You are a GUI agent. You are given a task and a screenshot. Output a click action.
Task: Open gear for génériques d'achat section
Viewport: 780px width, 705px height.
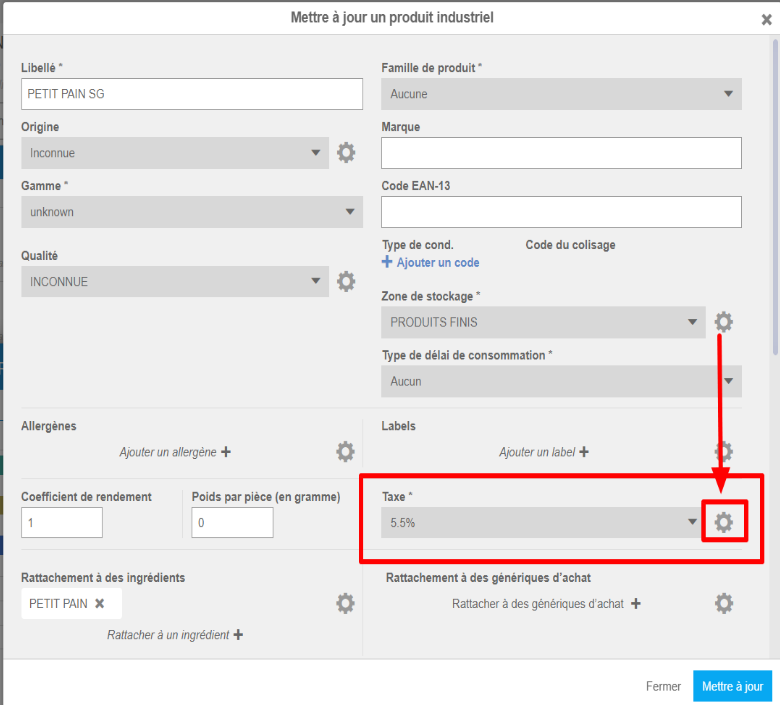pyautogui.click(x=724, y=603)
